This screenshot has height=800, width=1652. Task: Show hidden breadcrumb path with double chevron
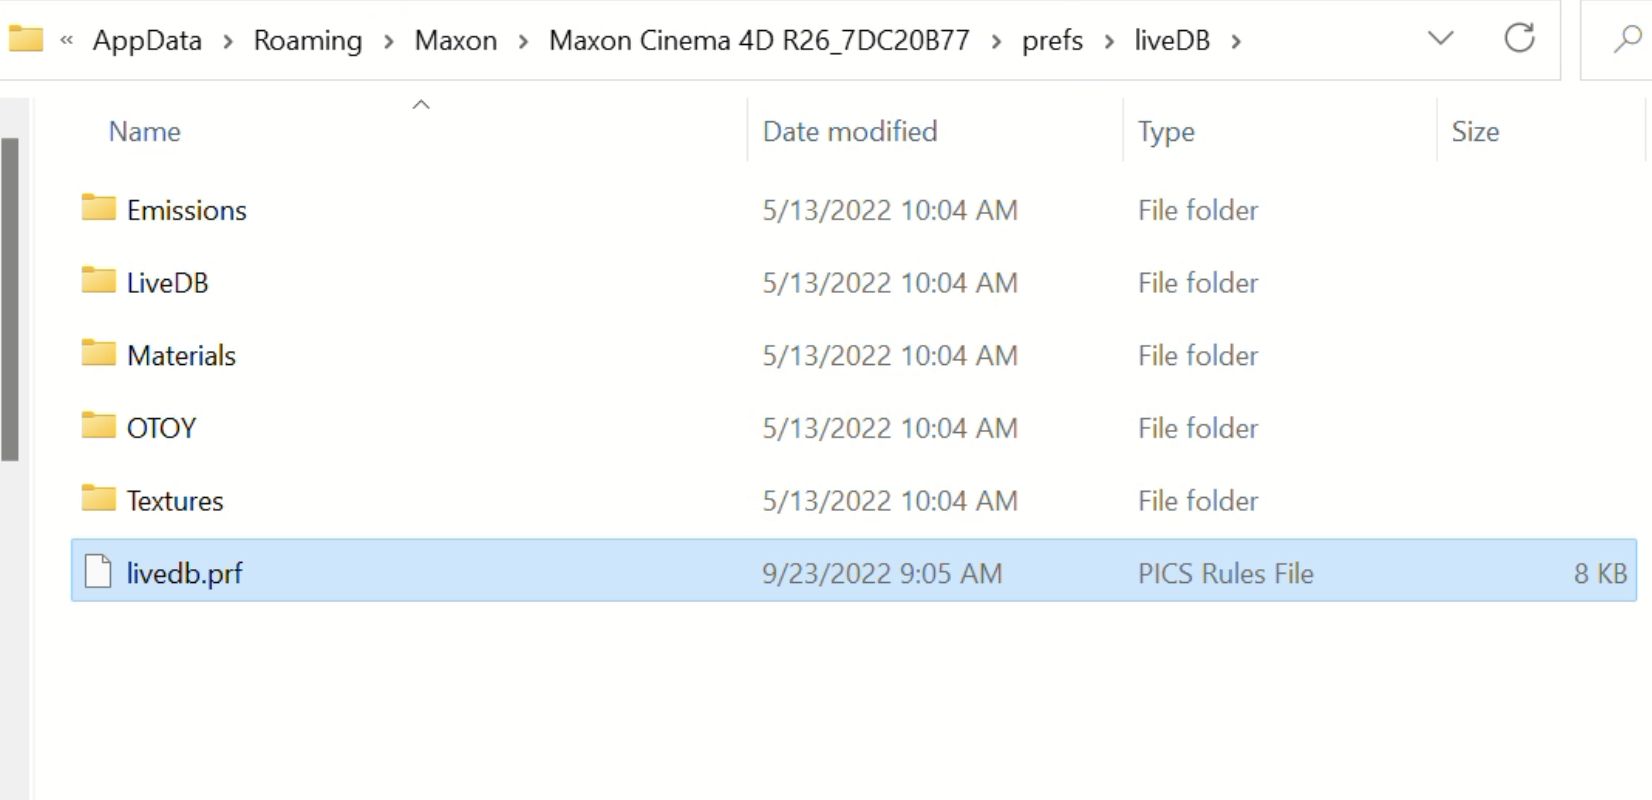click(x=67, y=41)
